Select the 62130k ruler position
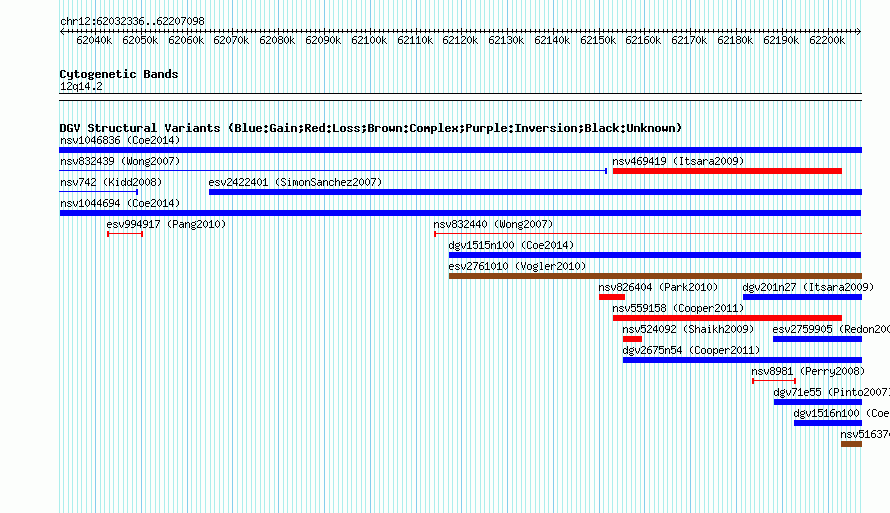 coord(506,40)
